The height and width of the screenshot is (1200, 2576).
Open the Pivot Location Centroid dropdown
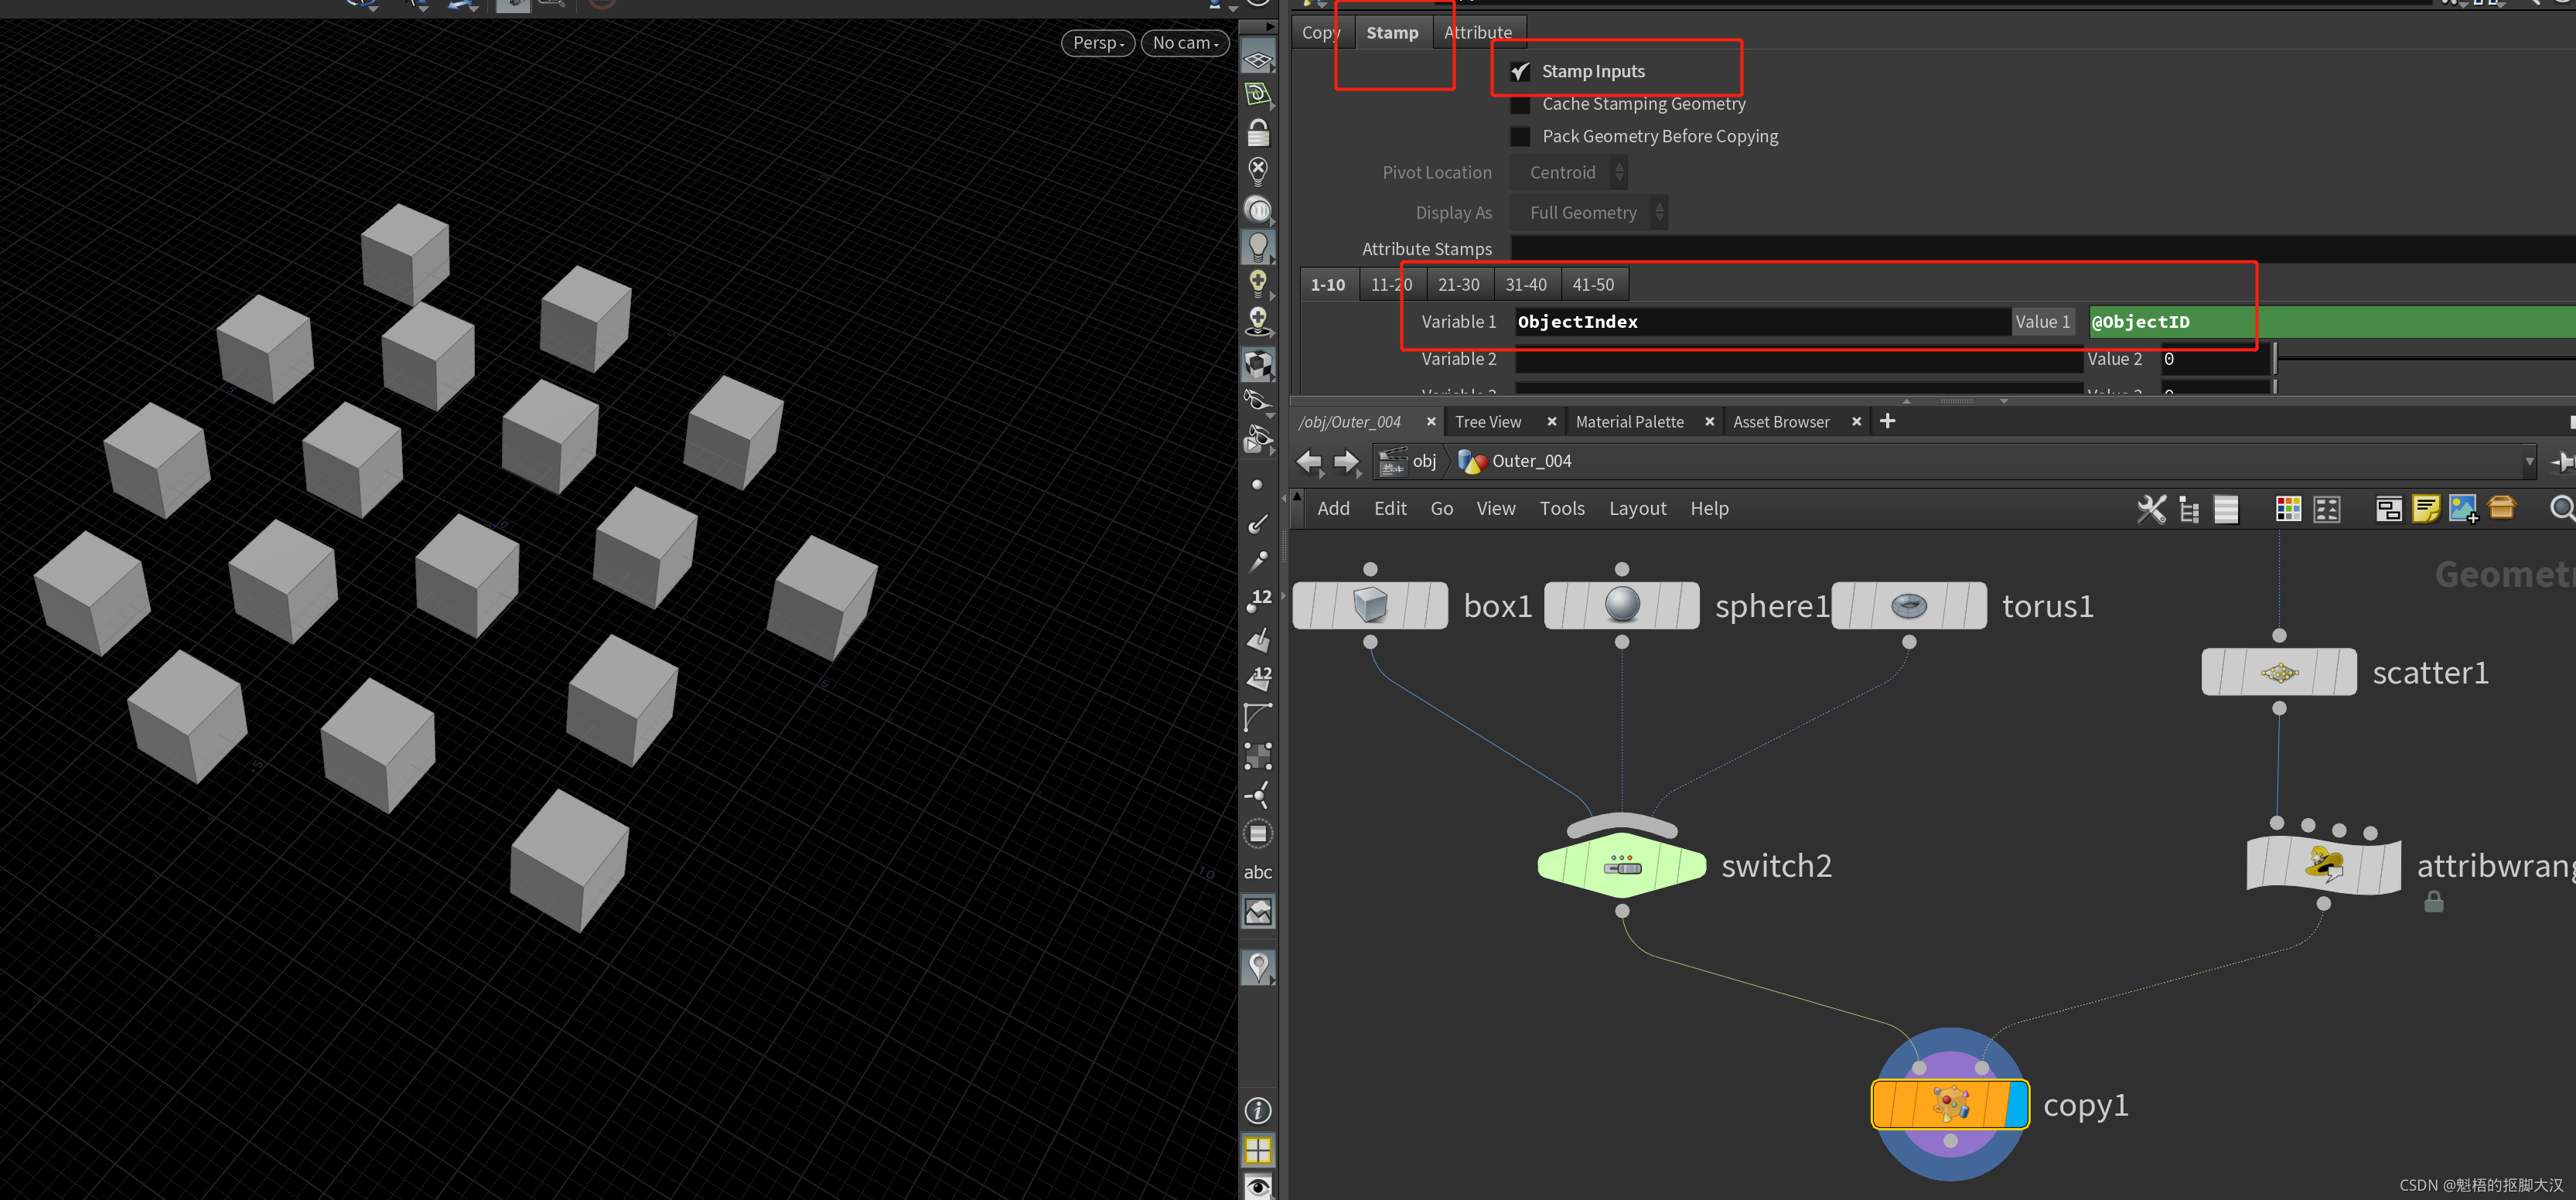1568,172
